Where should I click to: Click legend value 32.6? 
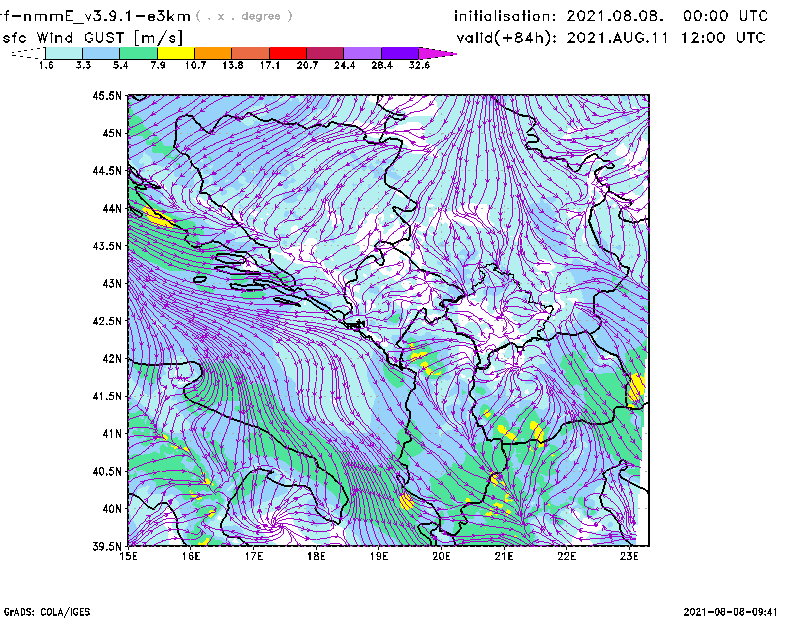419,65
